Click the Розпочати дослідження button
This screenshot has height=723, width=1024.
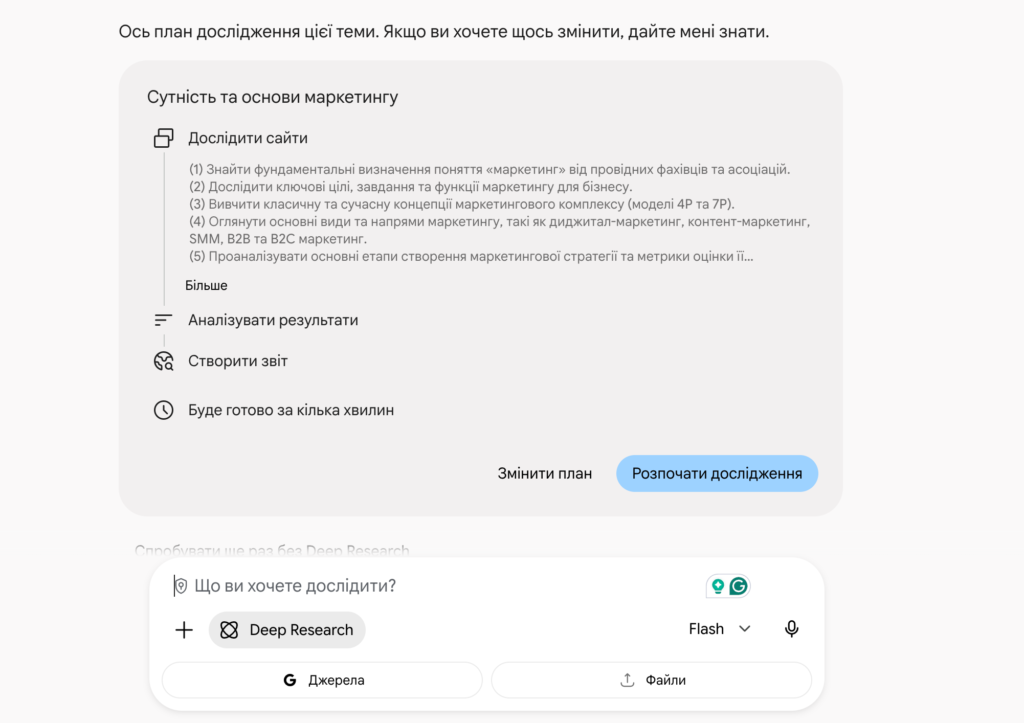pyautogui.click(x=717, y=474)
